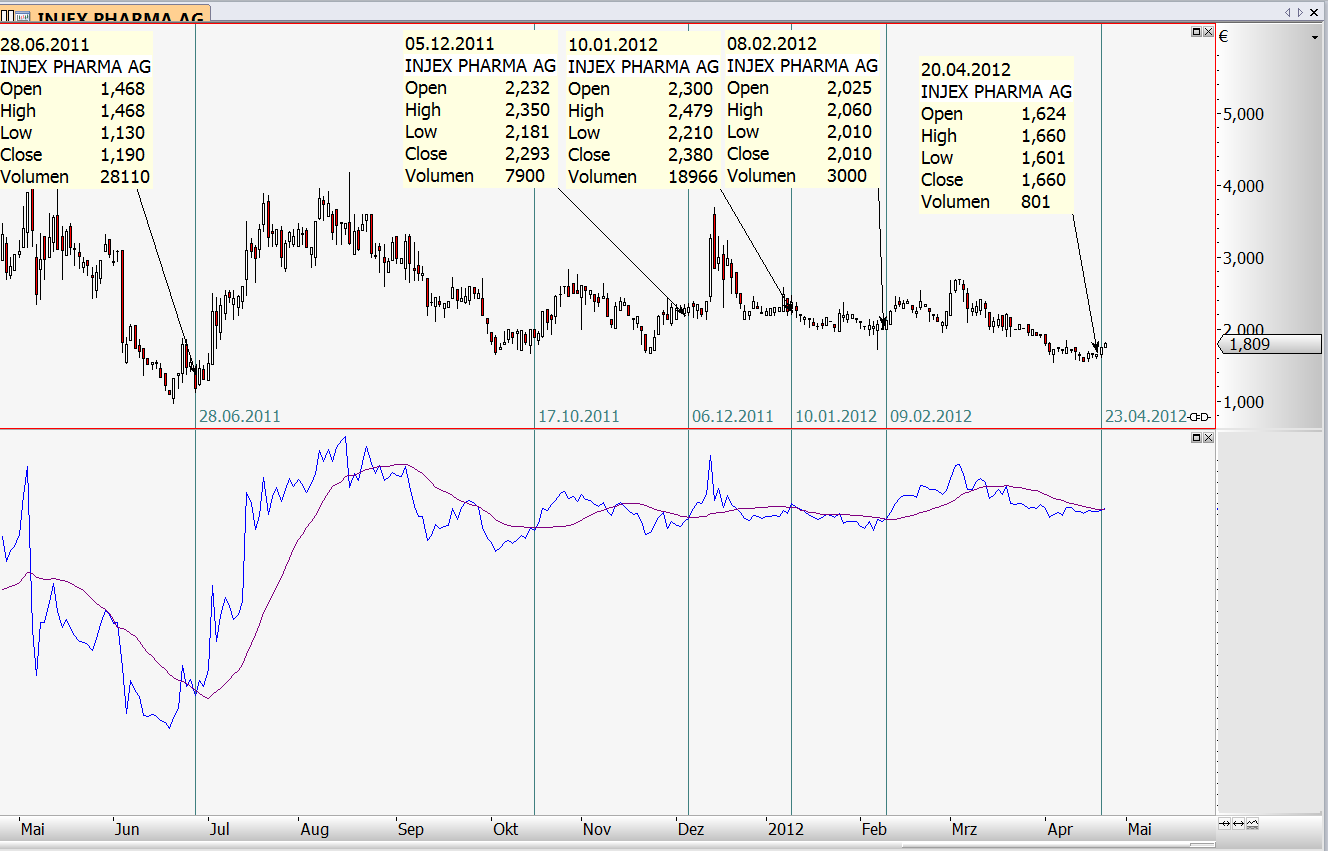1328x851 pixels.
Task: Close the lower indicator pane
Action: (1208, 438)
